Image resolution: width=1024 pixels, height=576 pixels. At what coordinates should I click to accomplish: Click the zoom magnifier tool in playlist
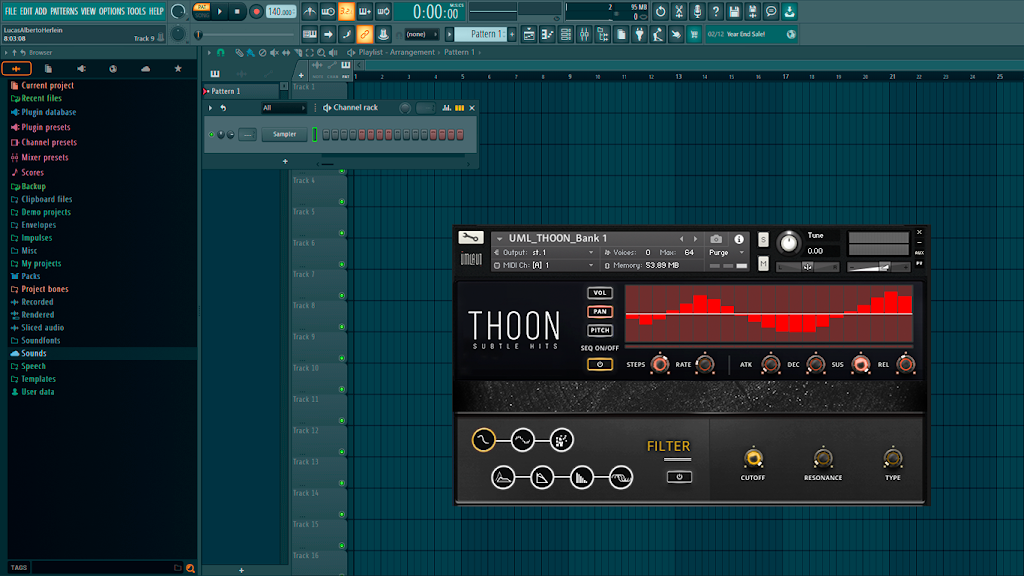321,53
